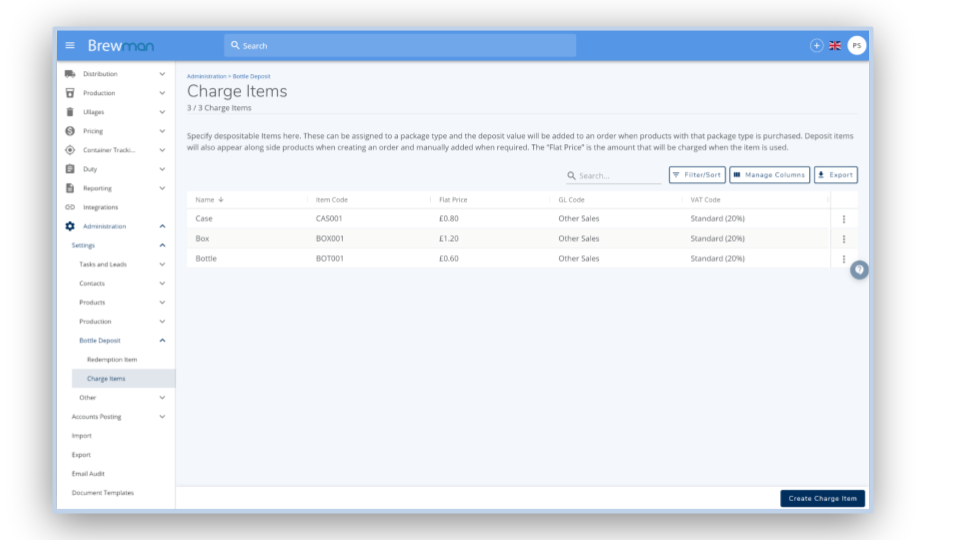Click the VAT Code column header

(x=705, y=200)
